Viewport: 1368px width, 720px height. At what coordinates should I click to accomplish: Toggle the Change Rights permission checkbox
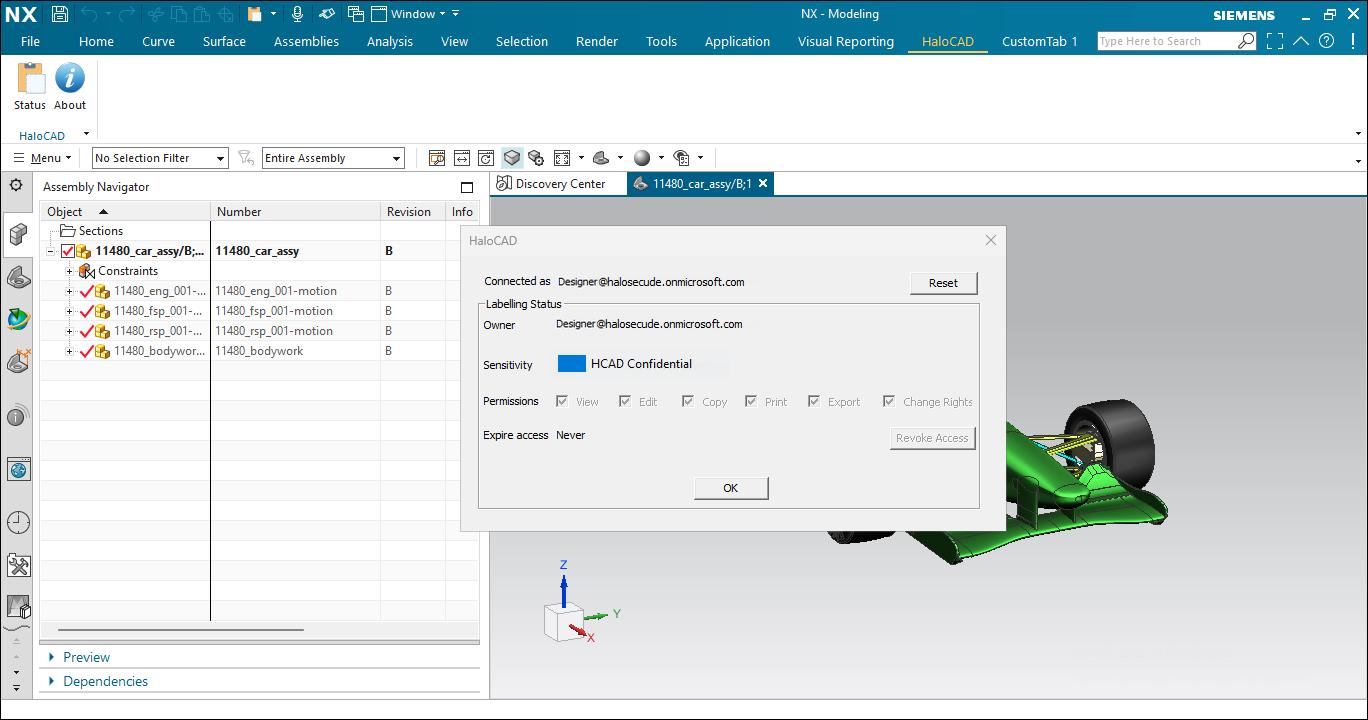point(889,400)
